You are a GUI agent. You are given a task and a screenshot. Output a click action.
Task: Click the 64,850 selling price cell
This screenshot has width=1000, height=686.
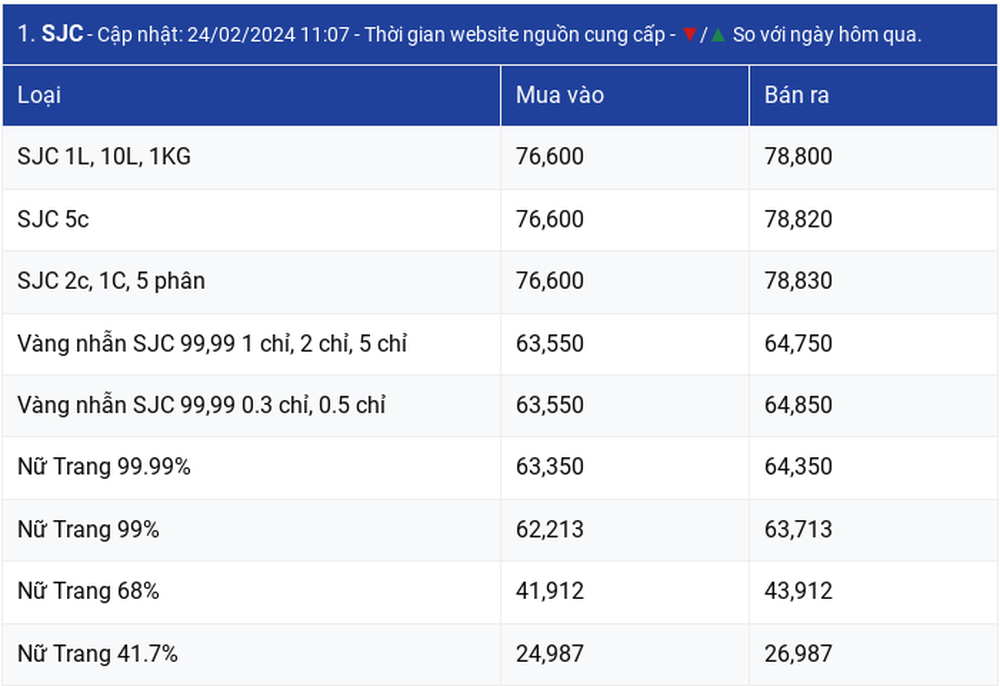pos(874,405)
